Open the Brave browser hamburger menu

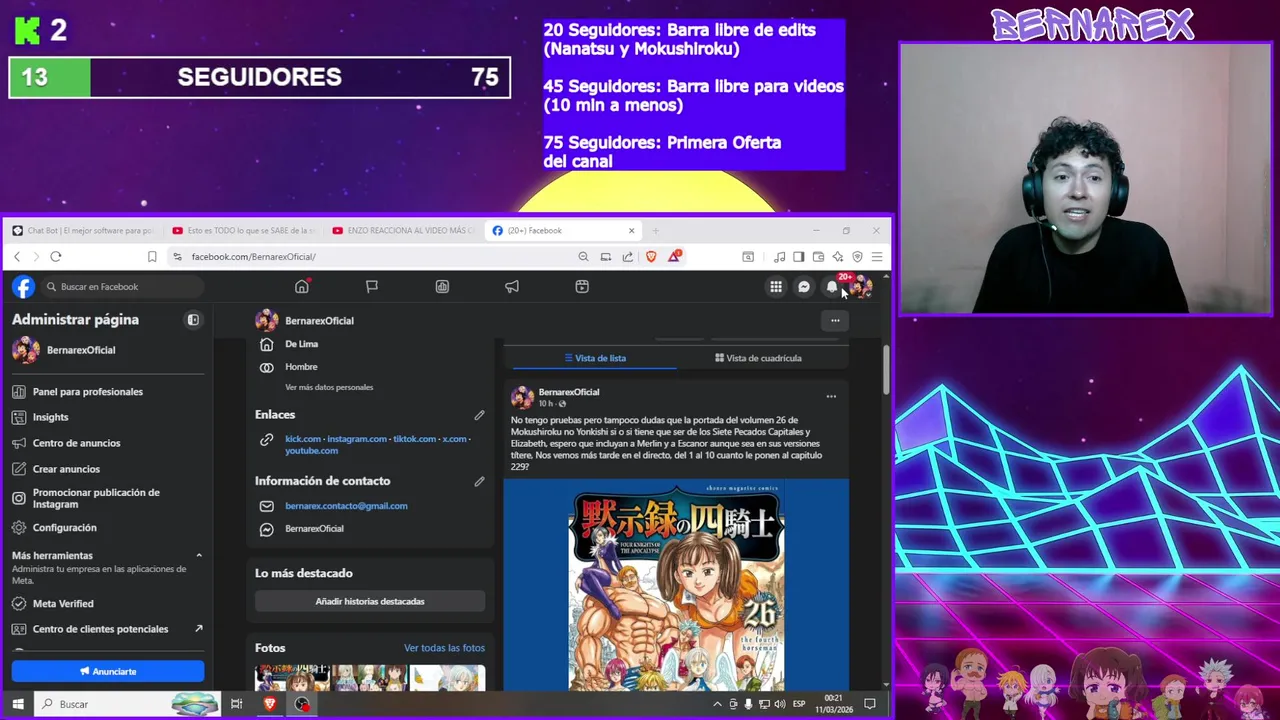(877, 257)
